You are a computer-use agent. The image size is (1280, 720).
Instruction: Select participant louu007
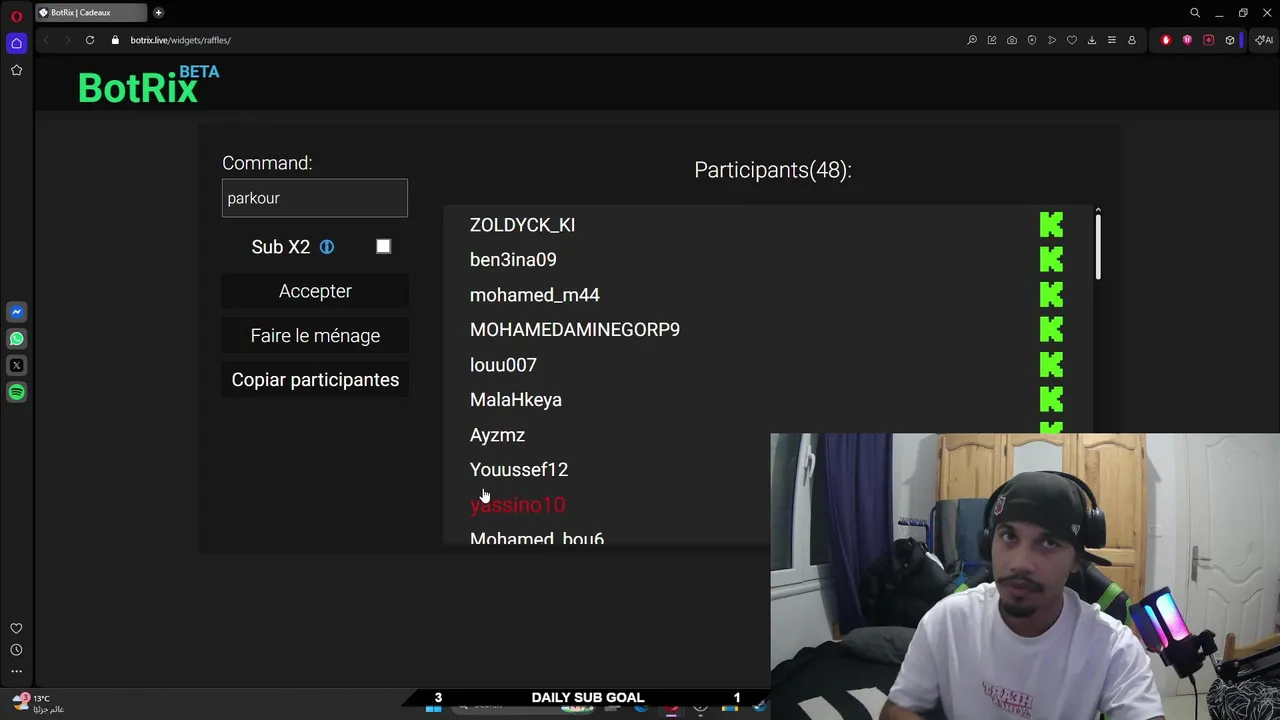click(x=503, y=365)
